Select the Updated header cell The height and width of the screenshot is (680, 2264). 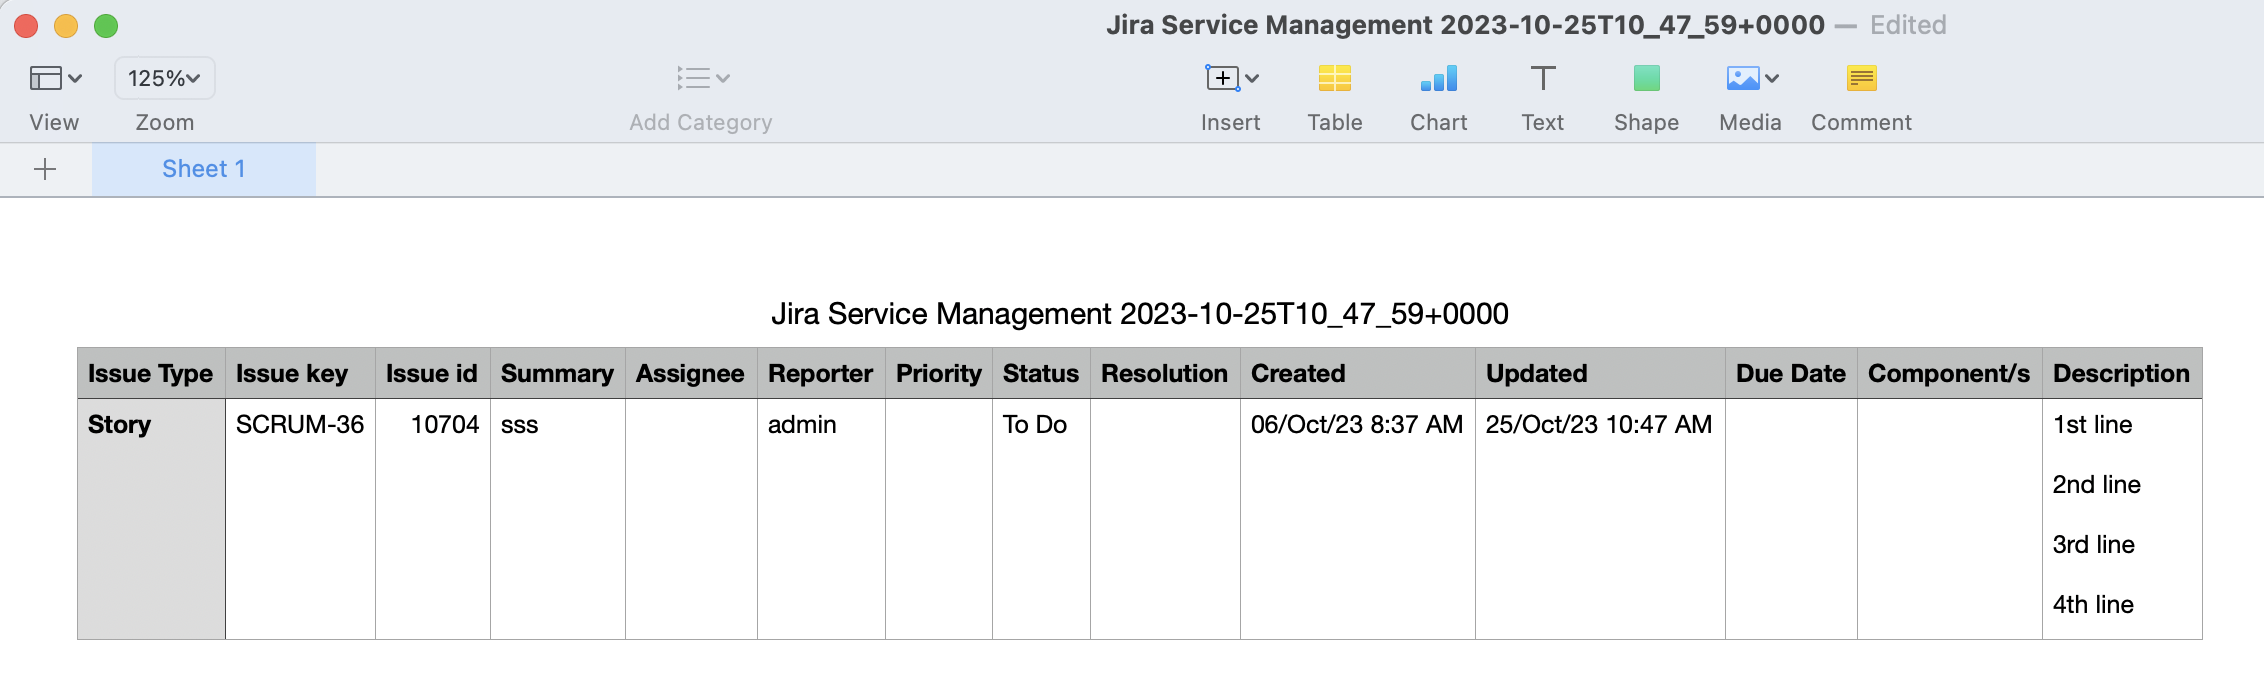(x=1600, y=373)
